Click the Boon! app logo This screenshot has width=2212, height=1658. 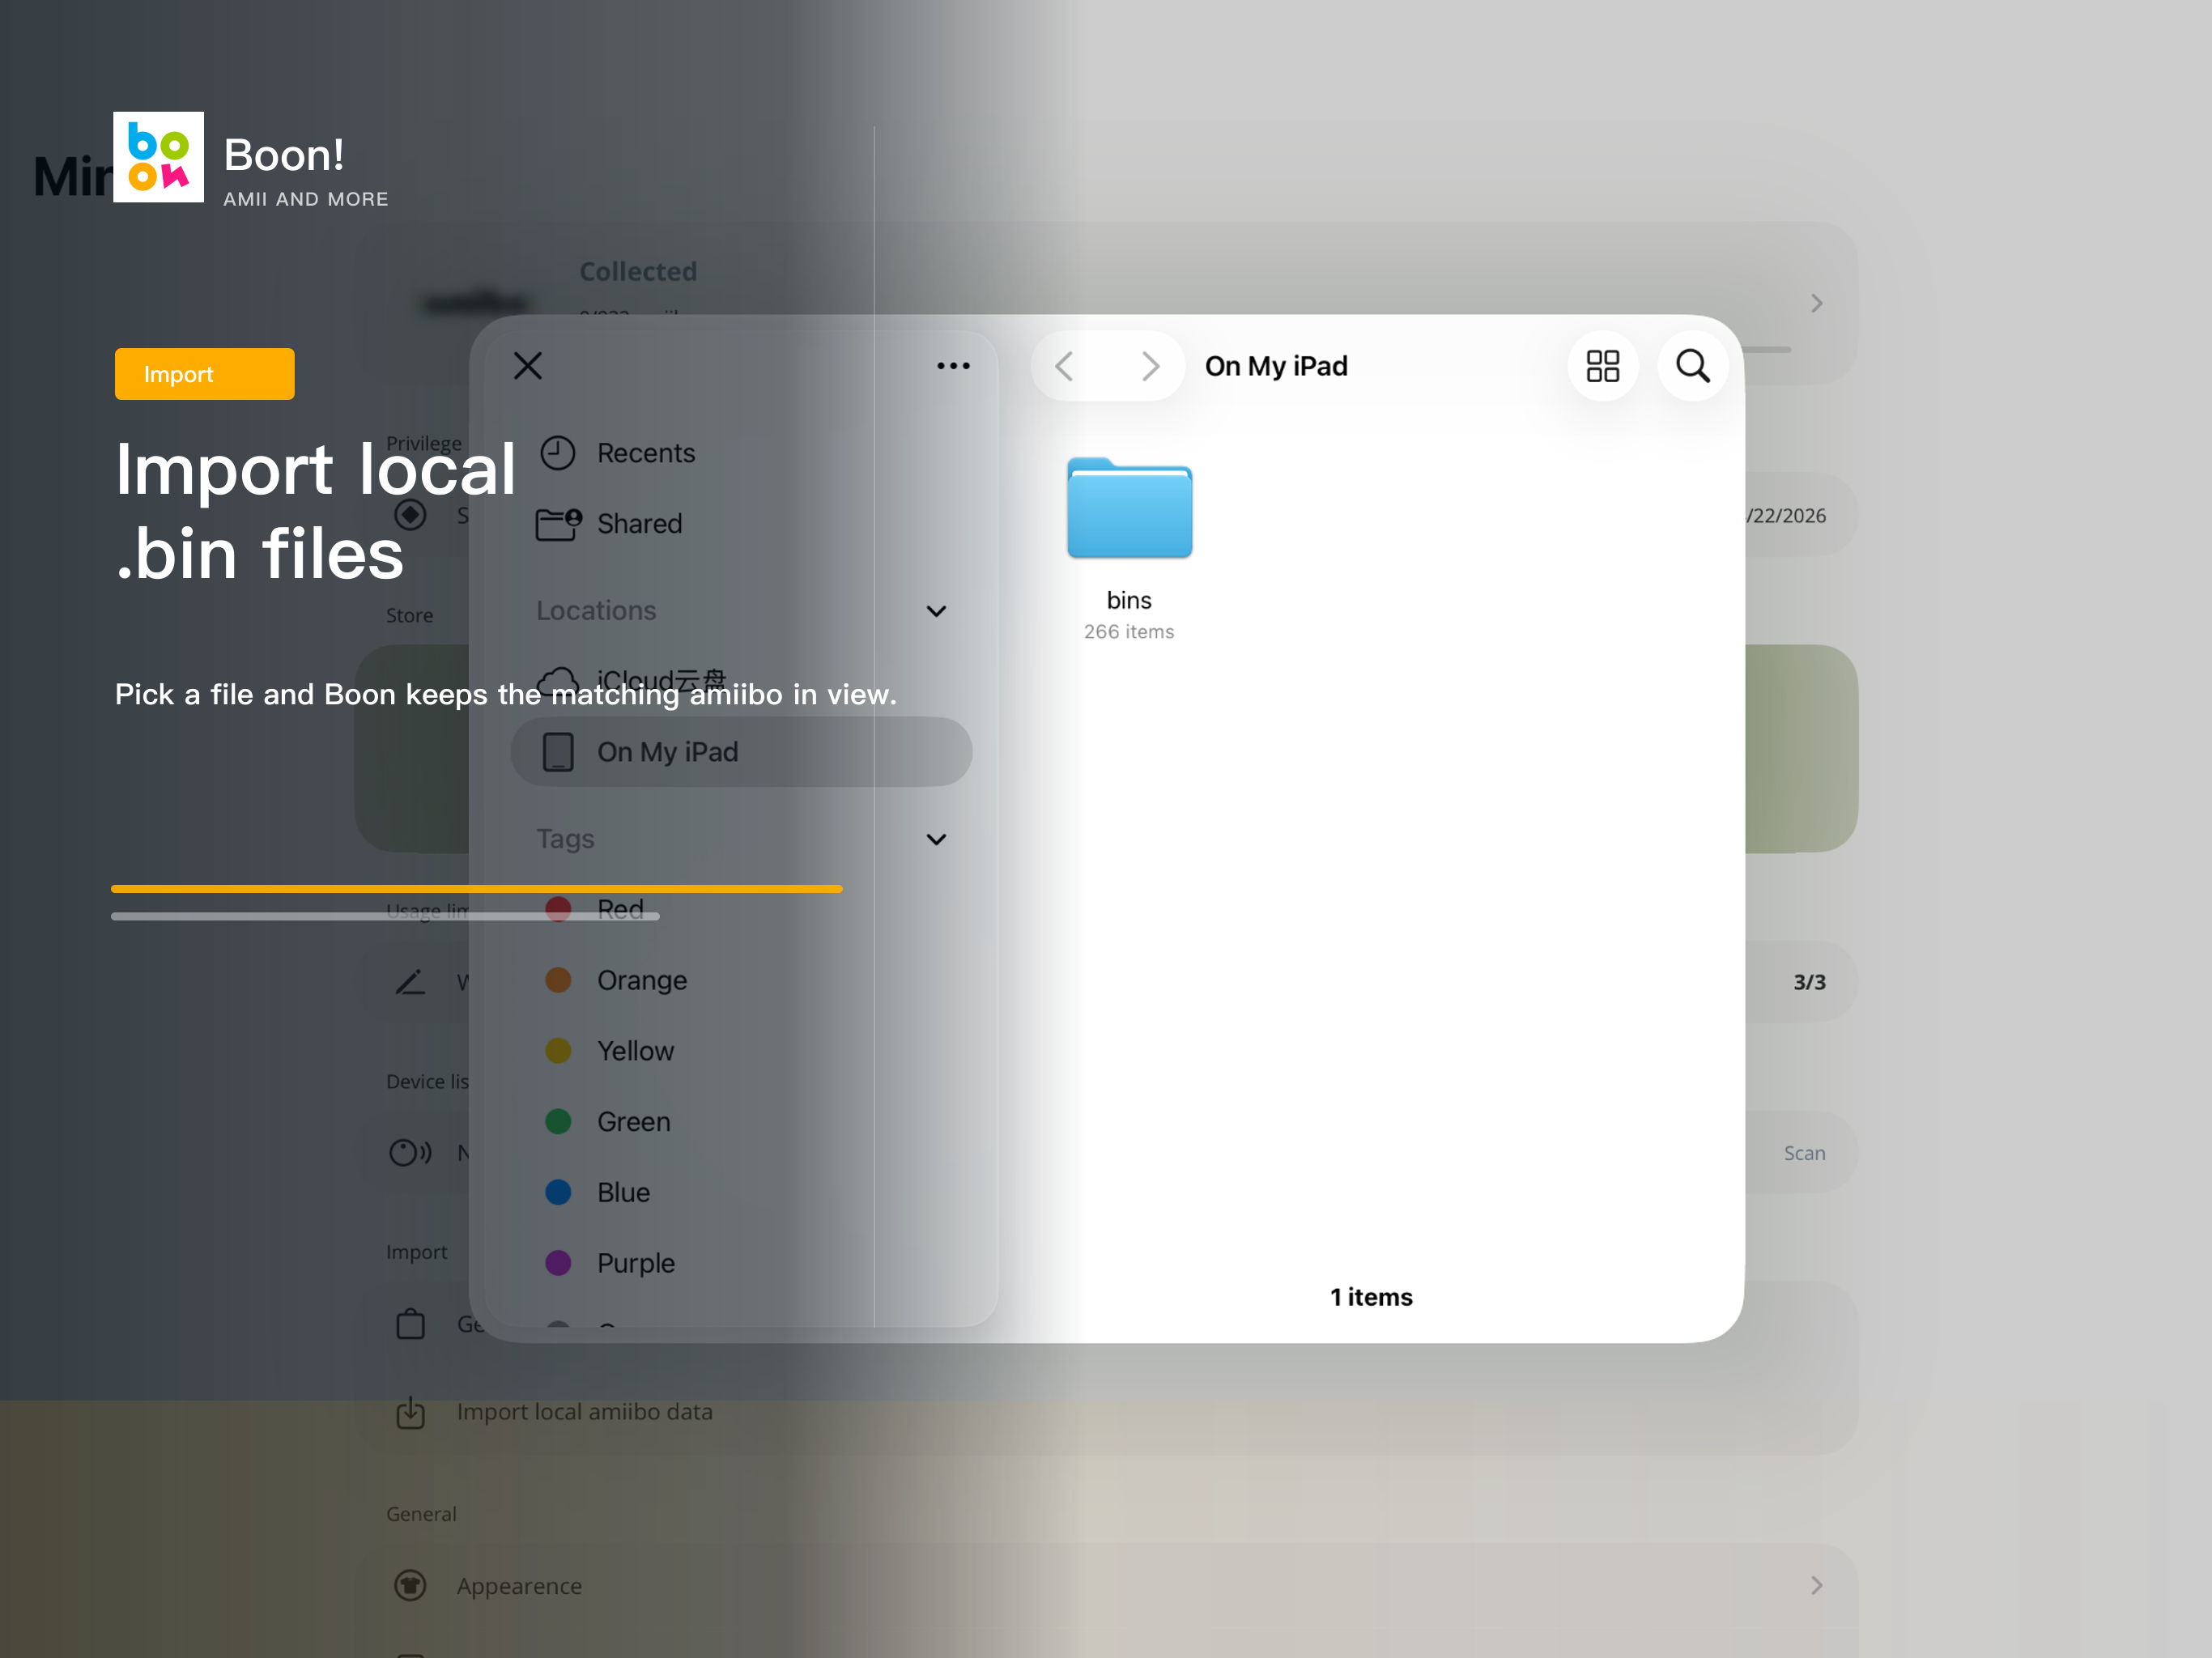158,157
